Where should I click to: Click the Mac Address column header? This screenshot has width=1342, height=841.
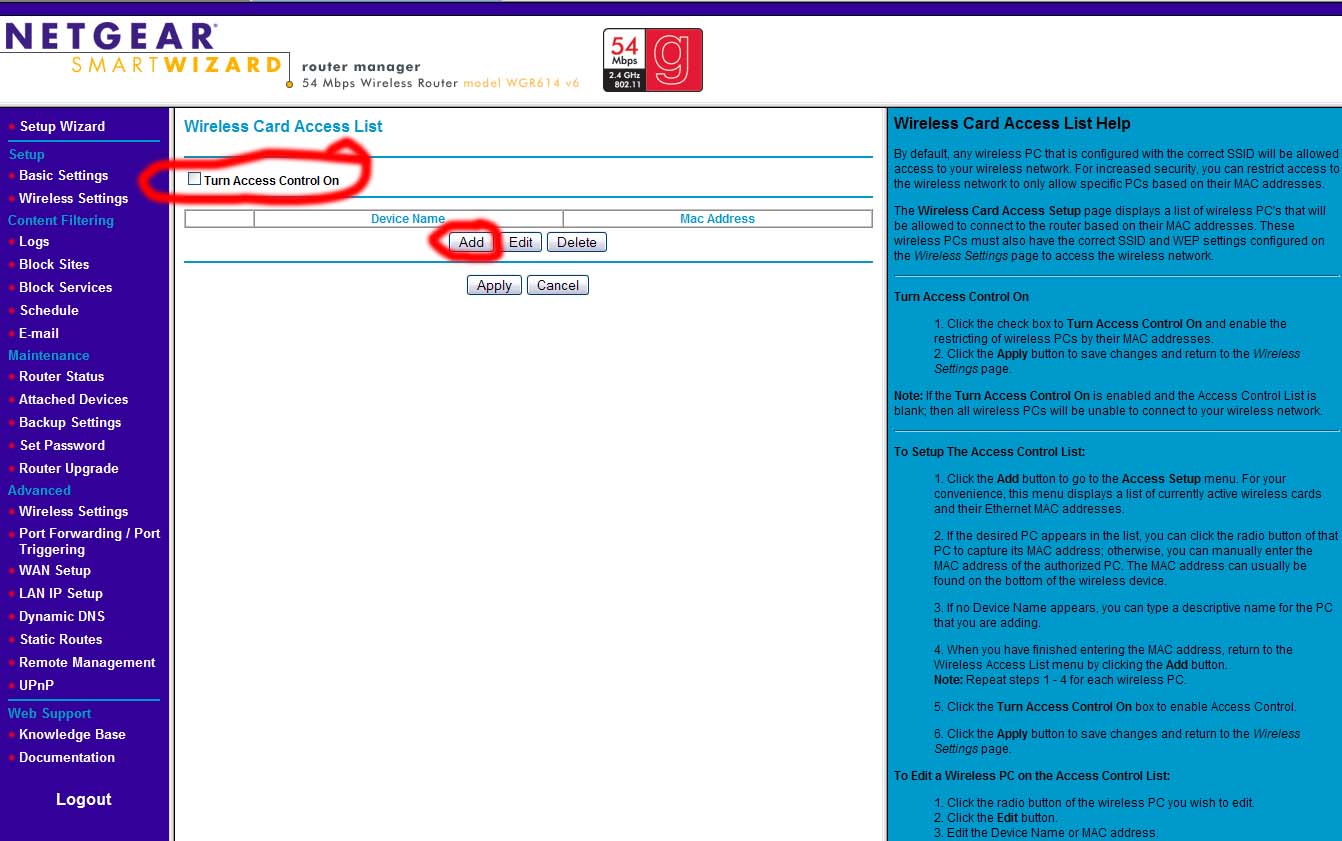click(717, 219)
